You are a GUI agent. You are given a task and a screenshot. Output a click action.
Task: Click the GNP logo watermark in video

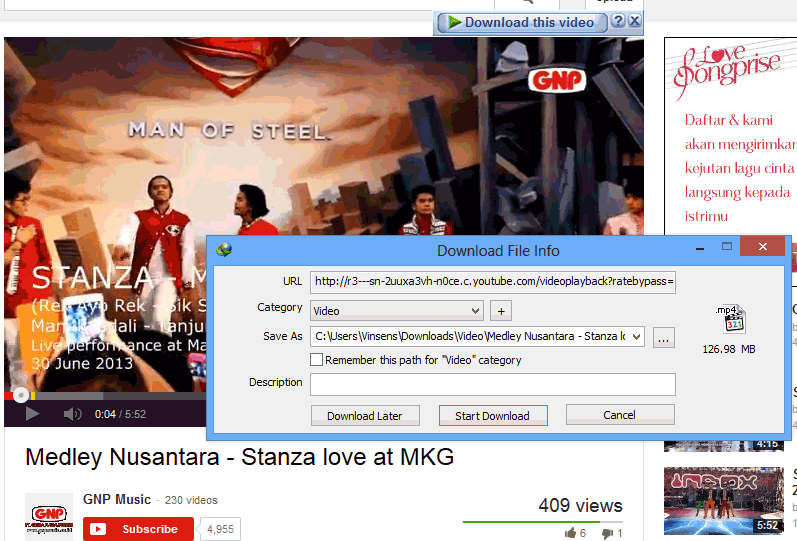click(557, 80)
